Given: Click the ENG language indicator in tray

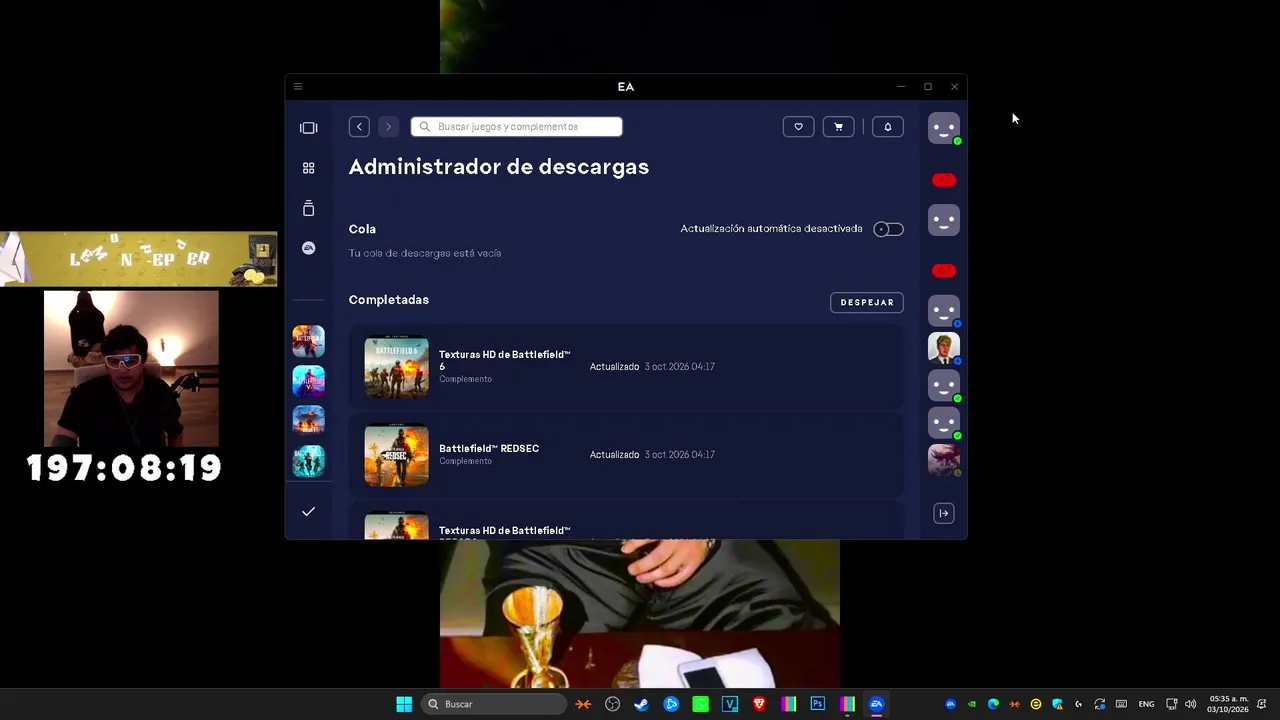Looking at the screenshot, I should [x=1146, y=704].
